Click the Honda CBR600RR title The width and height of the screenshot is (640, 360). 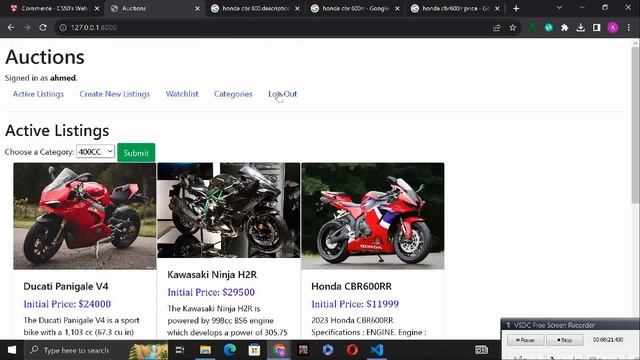(x=351, y=286)
